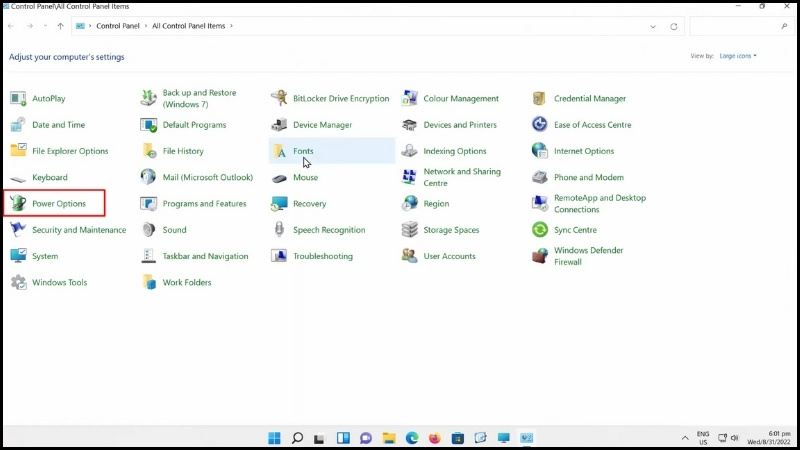This screenshot has height=450, width=800.
Task: Click the System monitor icon
Action: click(18, 256)
